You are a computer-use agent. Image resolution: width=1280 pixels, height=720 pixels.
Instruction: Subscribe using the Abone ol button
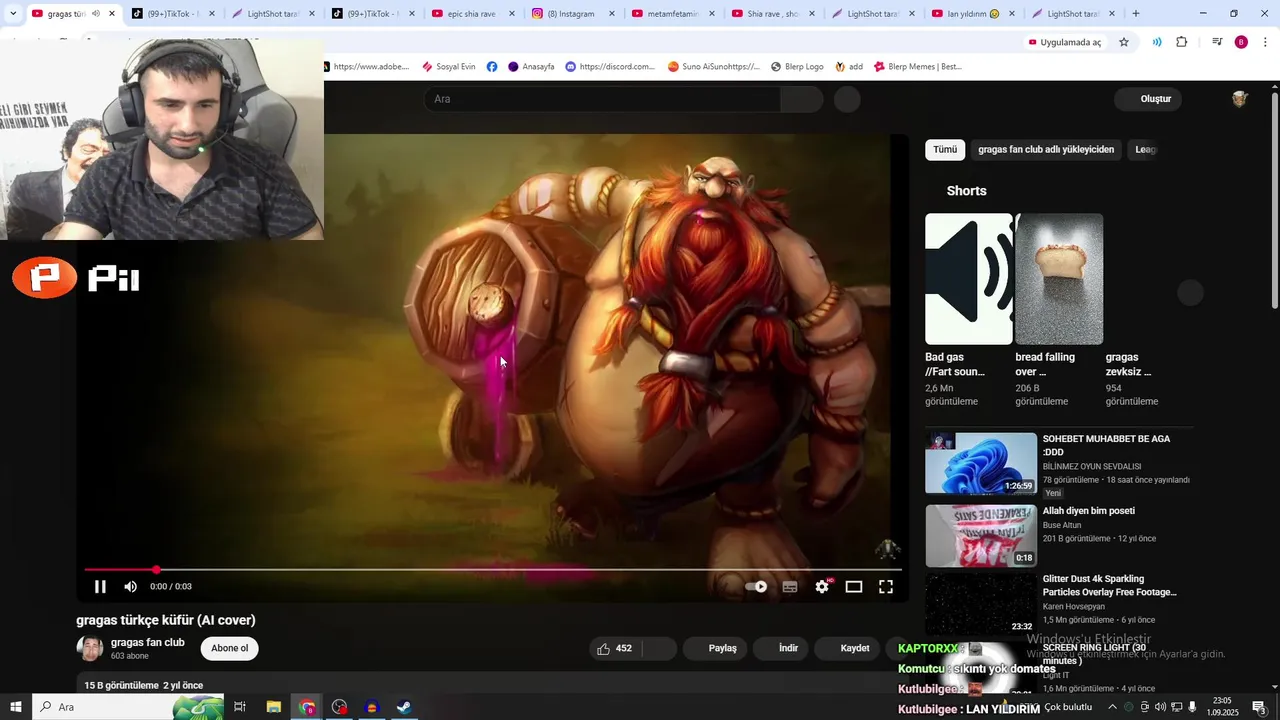[229, 648]
